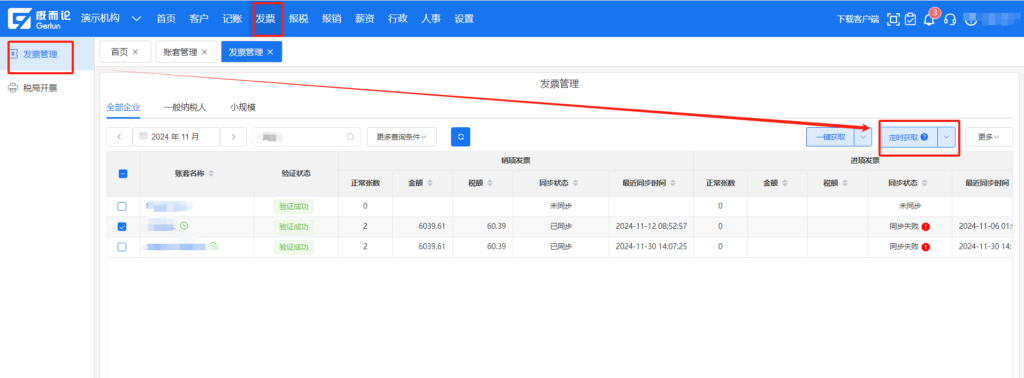Sort the 进项发票 同步状态 column

(925, 183)
